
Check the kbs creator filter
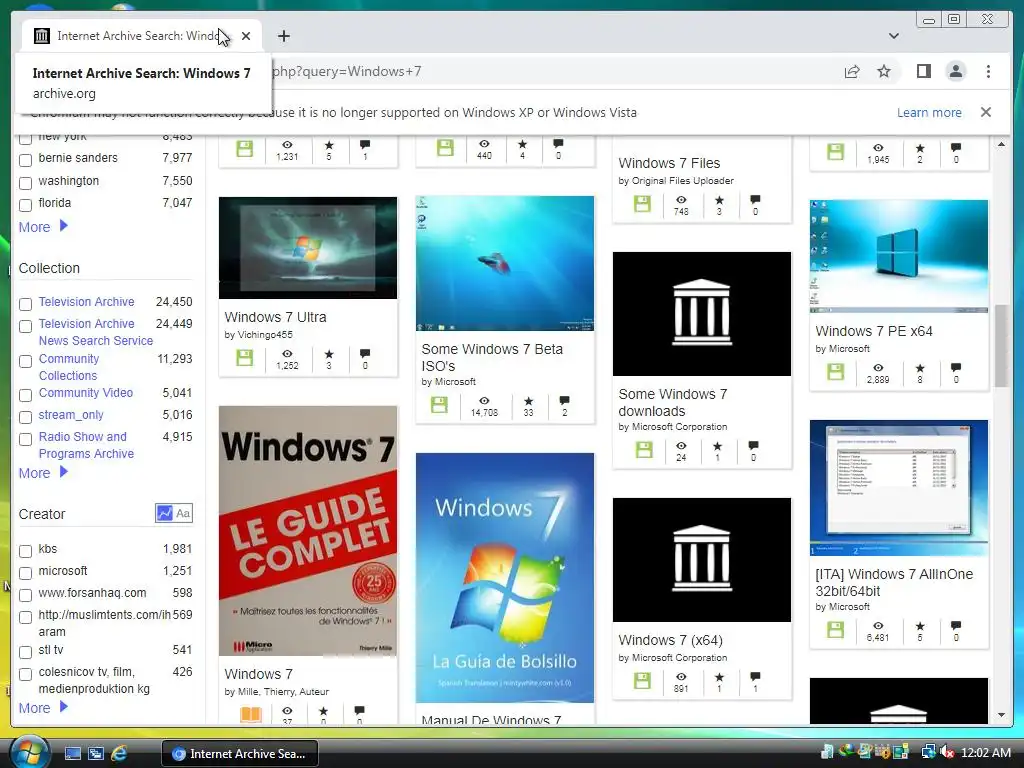coord(25,551)
